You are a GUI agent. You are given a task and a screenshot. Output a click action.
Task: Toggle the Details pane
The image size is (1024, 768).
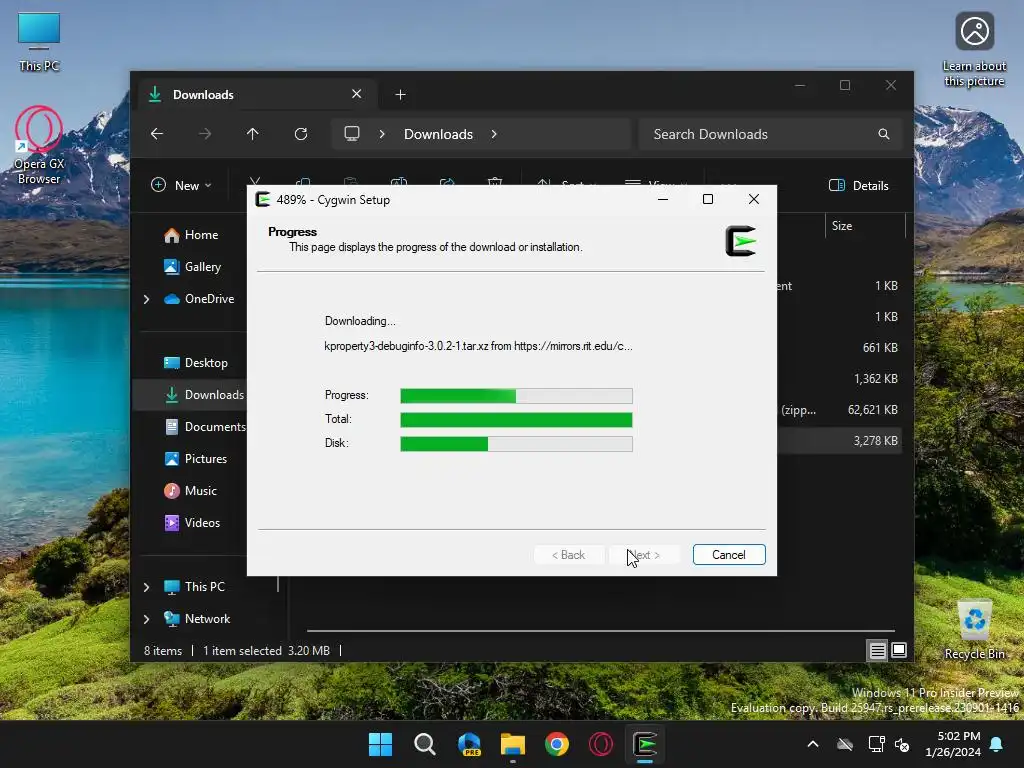click(859, 185)
